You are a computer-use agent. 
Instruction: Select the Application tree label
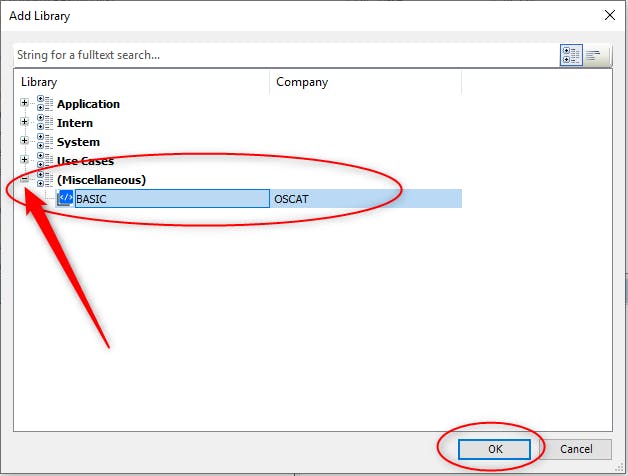tap(89, 104)
